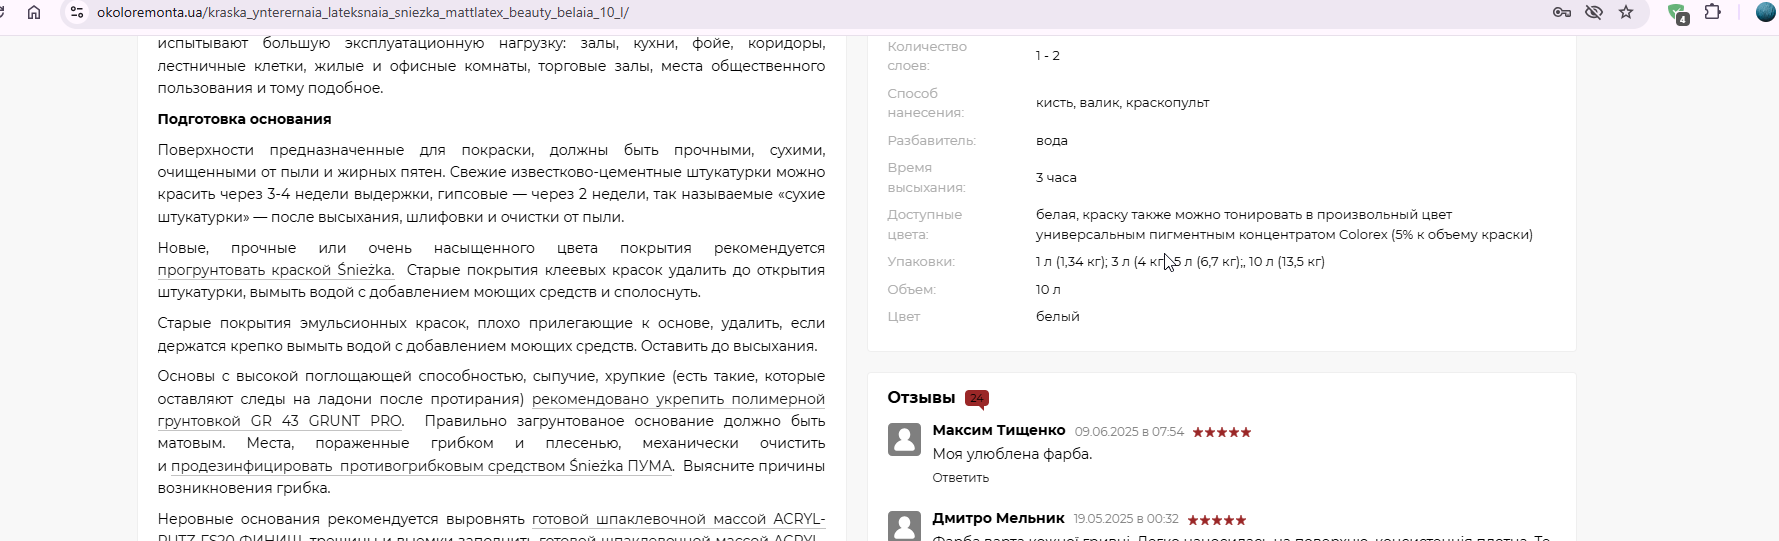Image resolution: width=1779 pixels, height=541 pixels.
Task: Click the 'Количество слоев:' label
Action: (927, 56)
